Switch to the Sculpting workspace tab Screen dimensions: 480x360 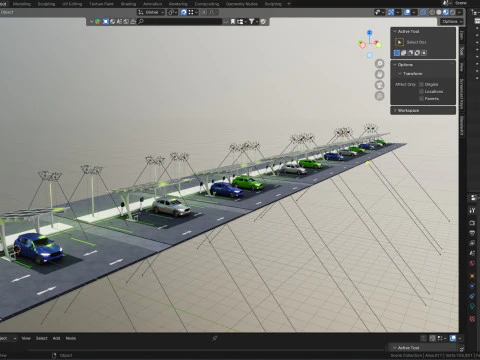46,4
